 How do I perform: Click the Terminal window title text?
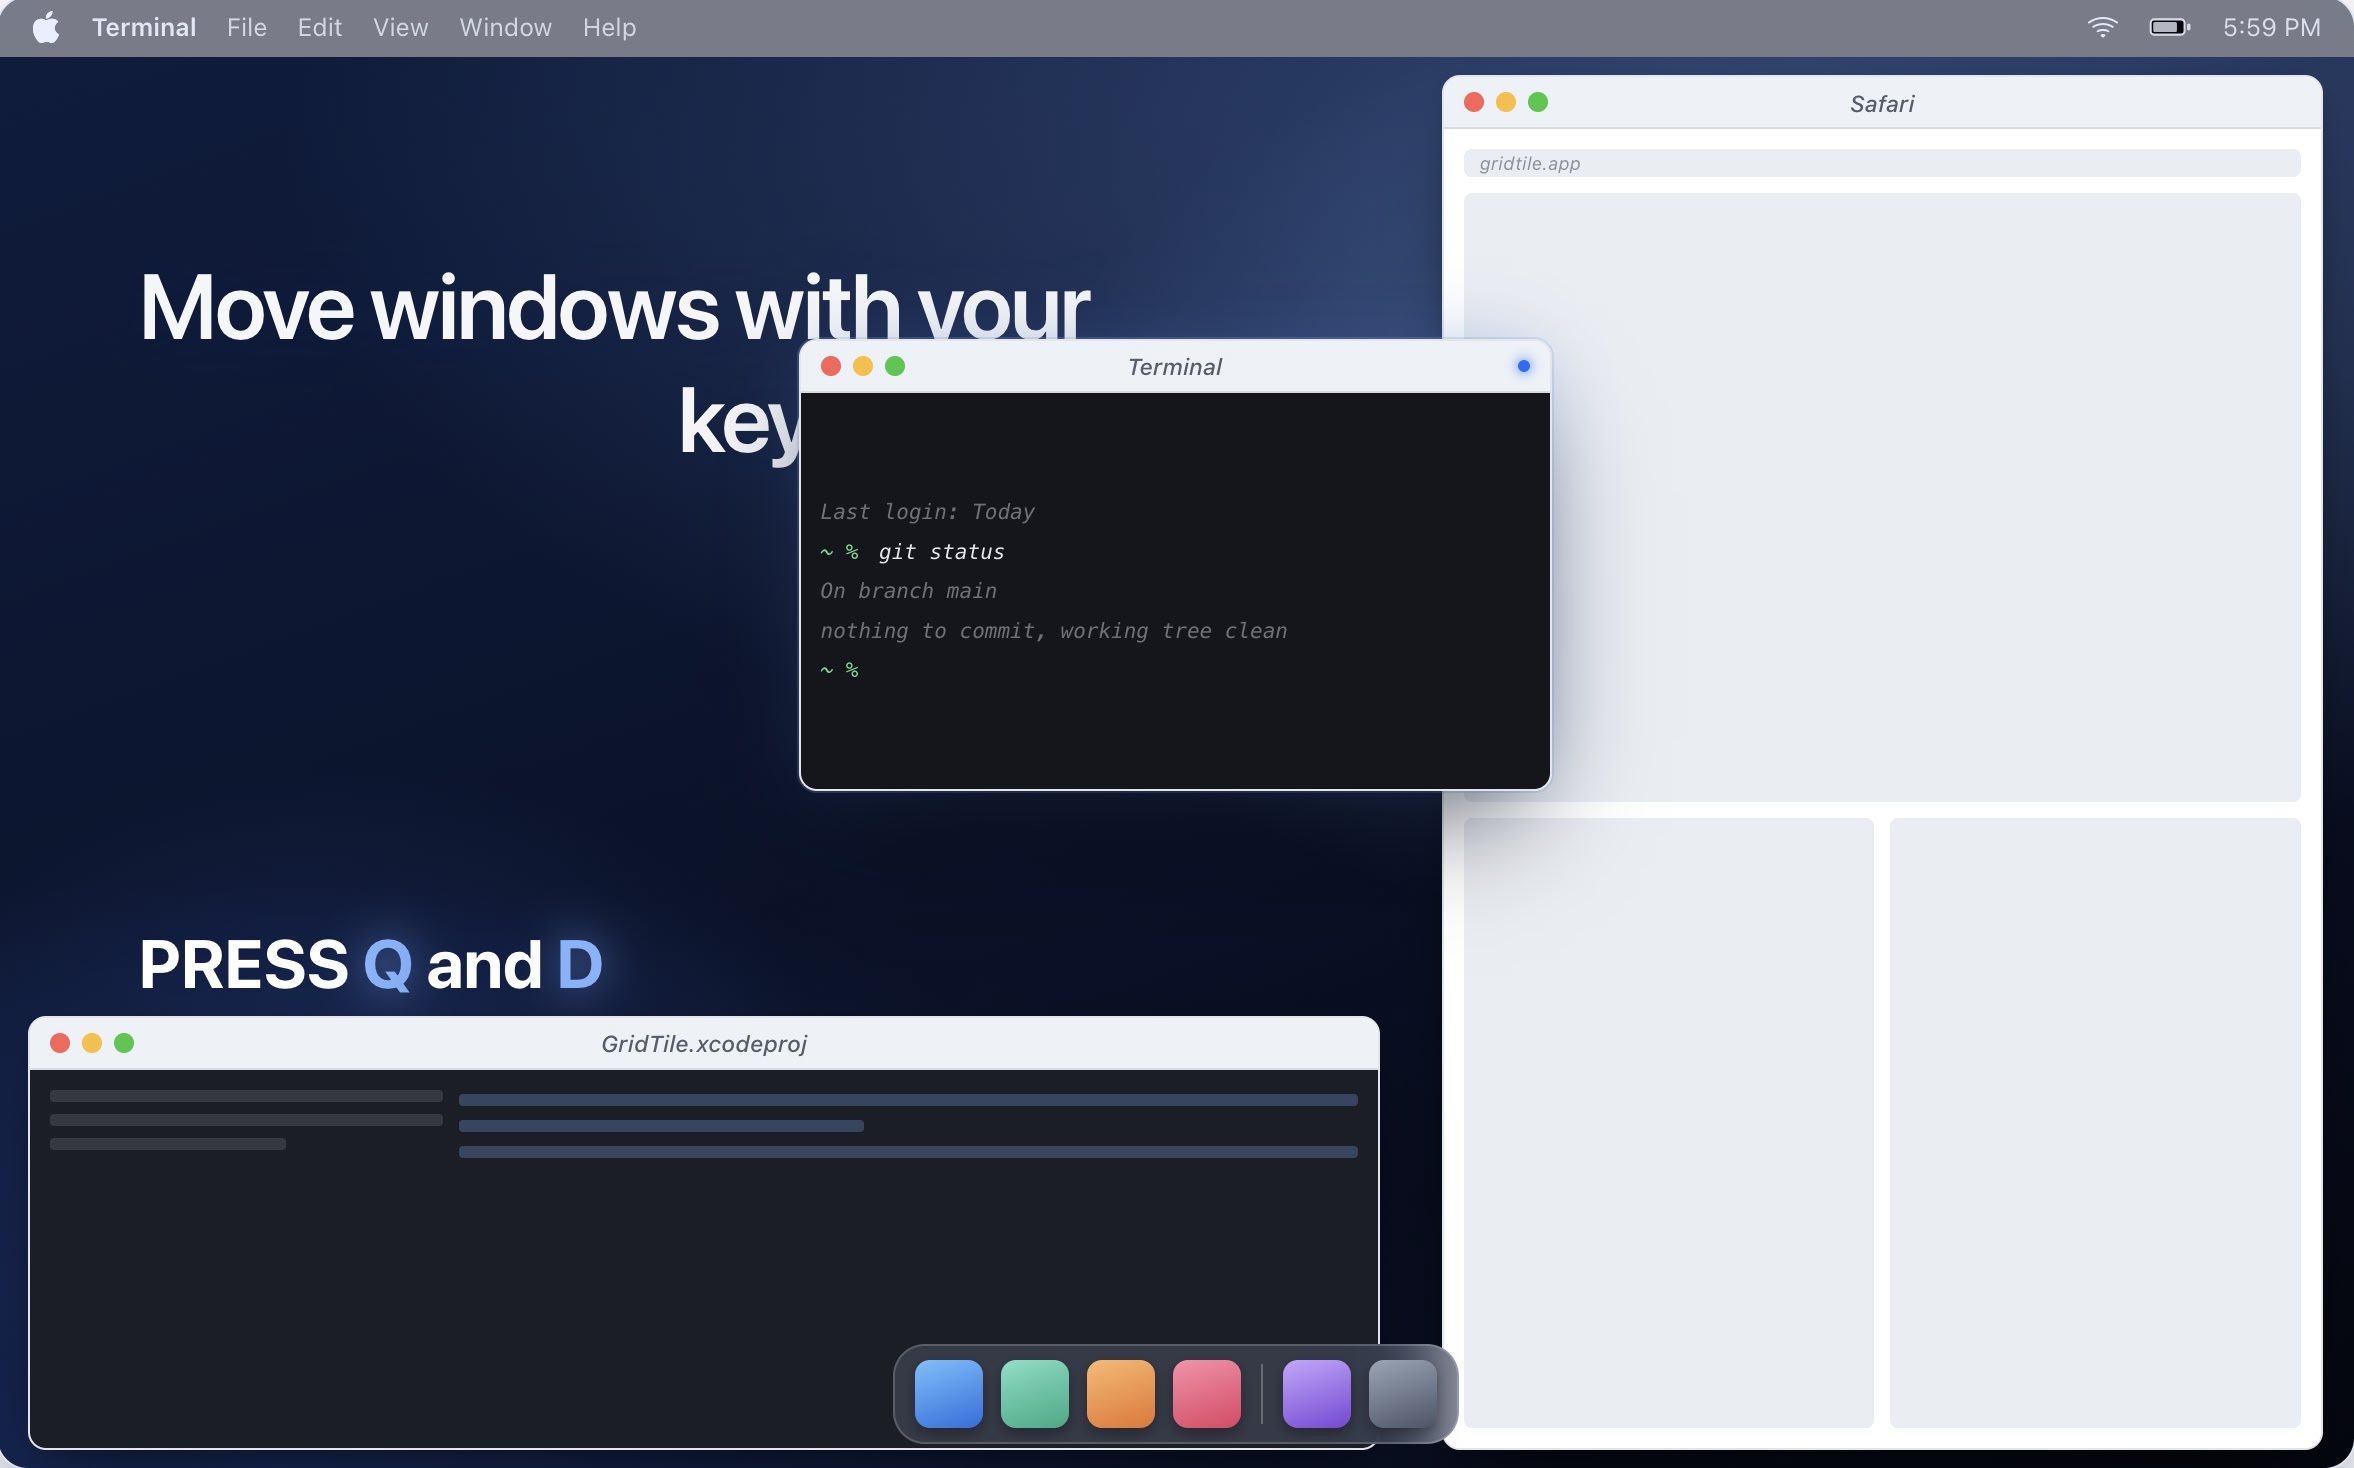(1175, 367)
